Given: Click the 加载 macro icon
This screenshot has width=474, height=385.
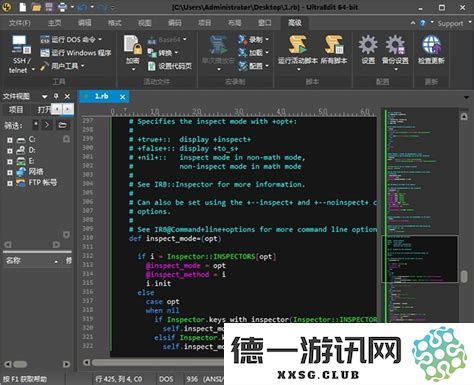Looking at the screenshot, I should click(242, 53).
